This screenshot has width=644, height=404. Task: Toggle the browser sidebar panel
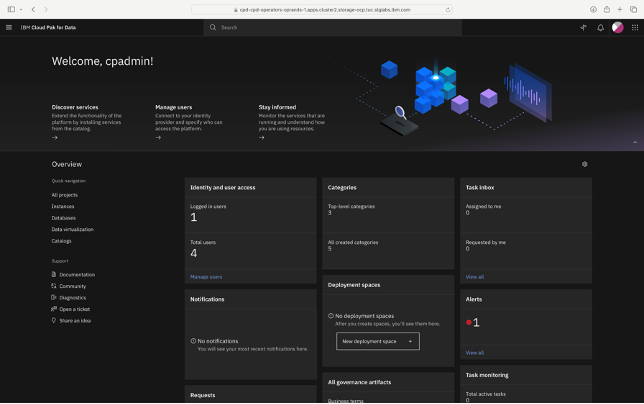tap(12, 9)
